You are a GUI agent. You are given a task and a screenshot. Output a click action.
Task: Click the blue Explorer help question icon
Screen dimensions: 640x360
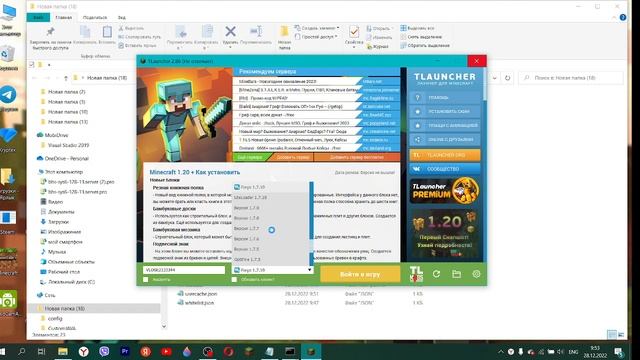click(x=622, y=17)
